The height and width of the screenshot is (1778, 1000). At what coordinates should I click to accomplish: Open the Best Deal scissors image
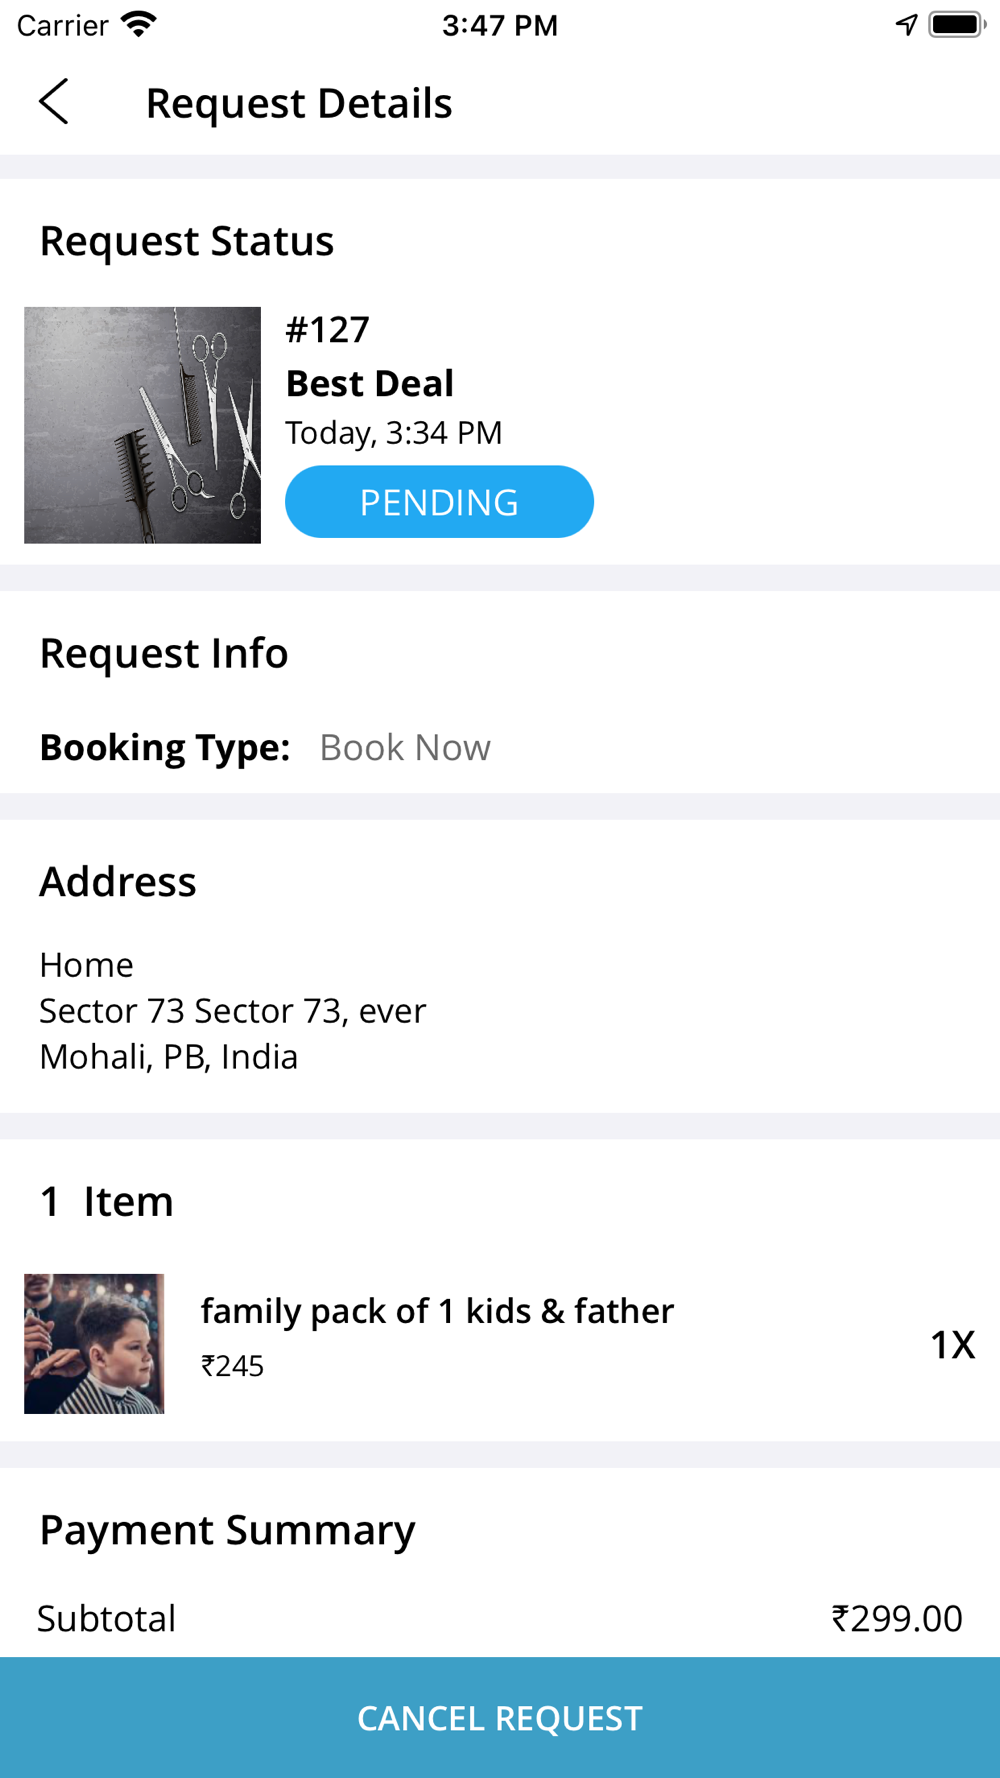click(x=142, y=425)
